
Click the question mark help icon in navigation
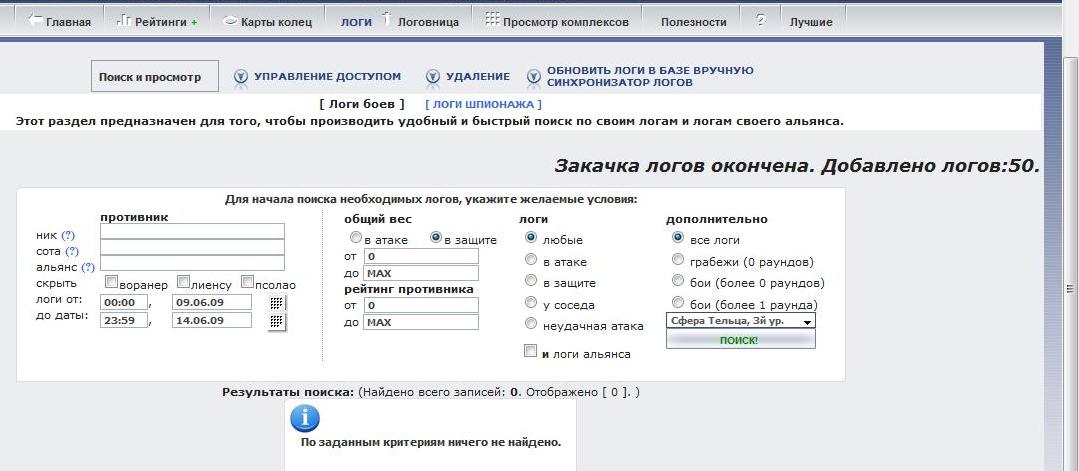click(761, 19)
